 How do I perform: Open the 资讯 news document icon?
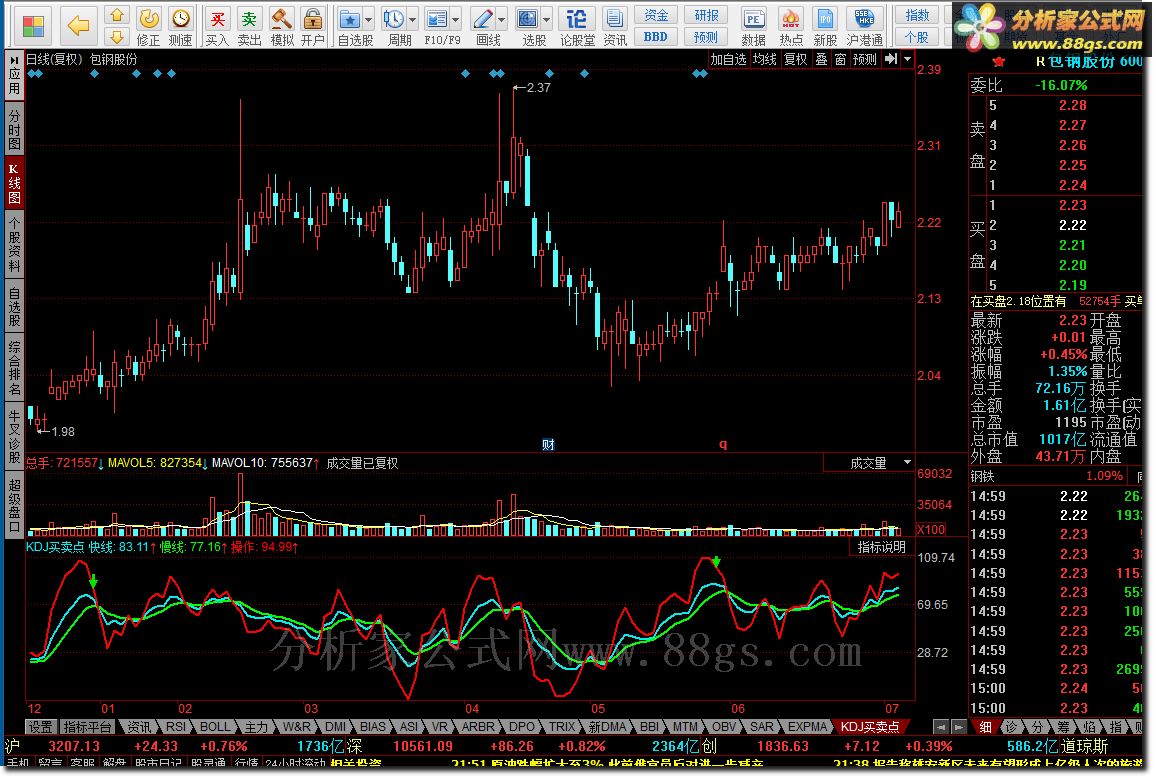[615, 26]
